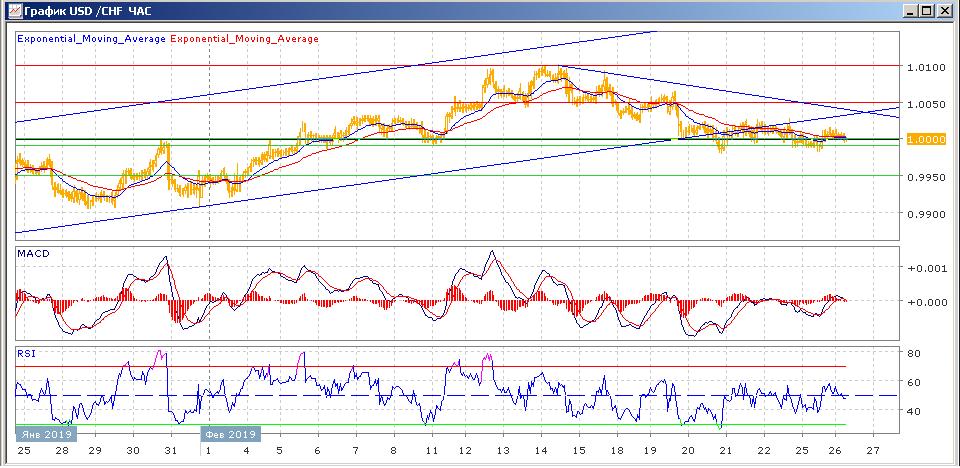This screenshot has height=468, width=960.
Task: Click date label 4 on time axis
Action: 246,451
